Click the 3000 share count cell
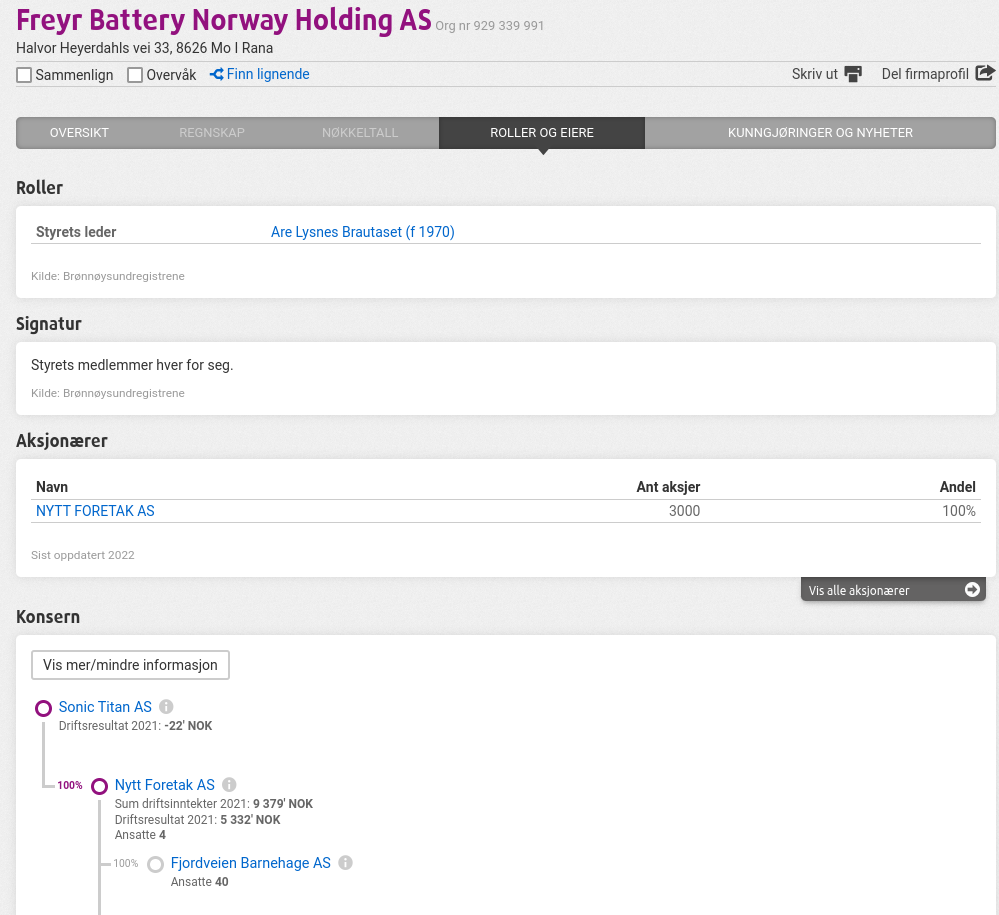 click(684, 511)
